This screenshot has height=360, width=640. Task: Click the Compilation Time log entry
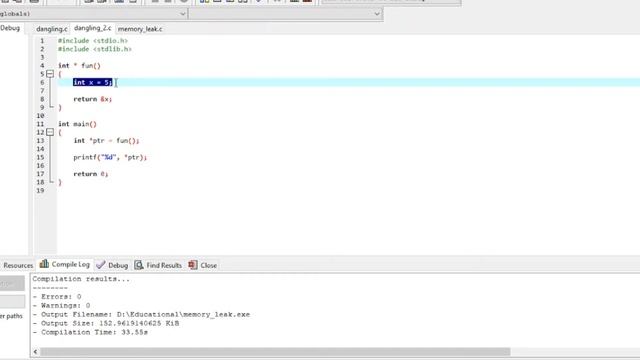click(90, 333)
